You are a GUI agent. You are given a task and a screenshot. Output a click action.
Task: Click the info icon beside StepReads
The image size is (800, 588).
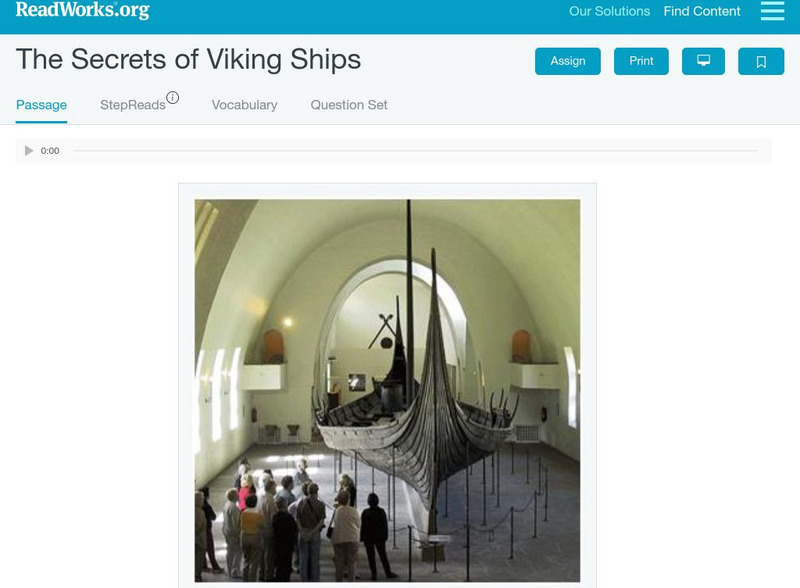pos(174,94)
